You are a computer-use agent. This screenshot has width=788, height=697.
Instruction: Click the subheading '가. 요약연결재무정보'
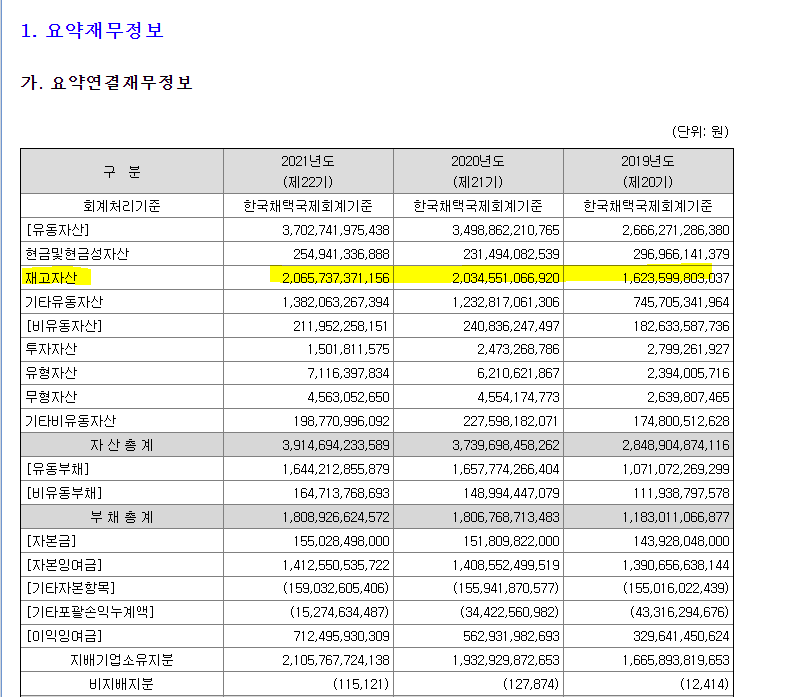[x=107, y=82]
